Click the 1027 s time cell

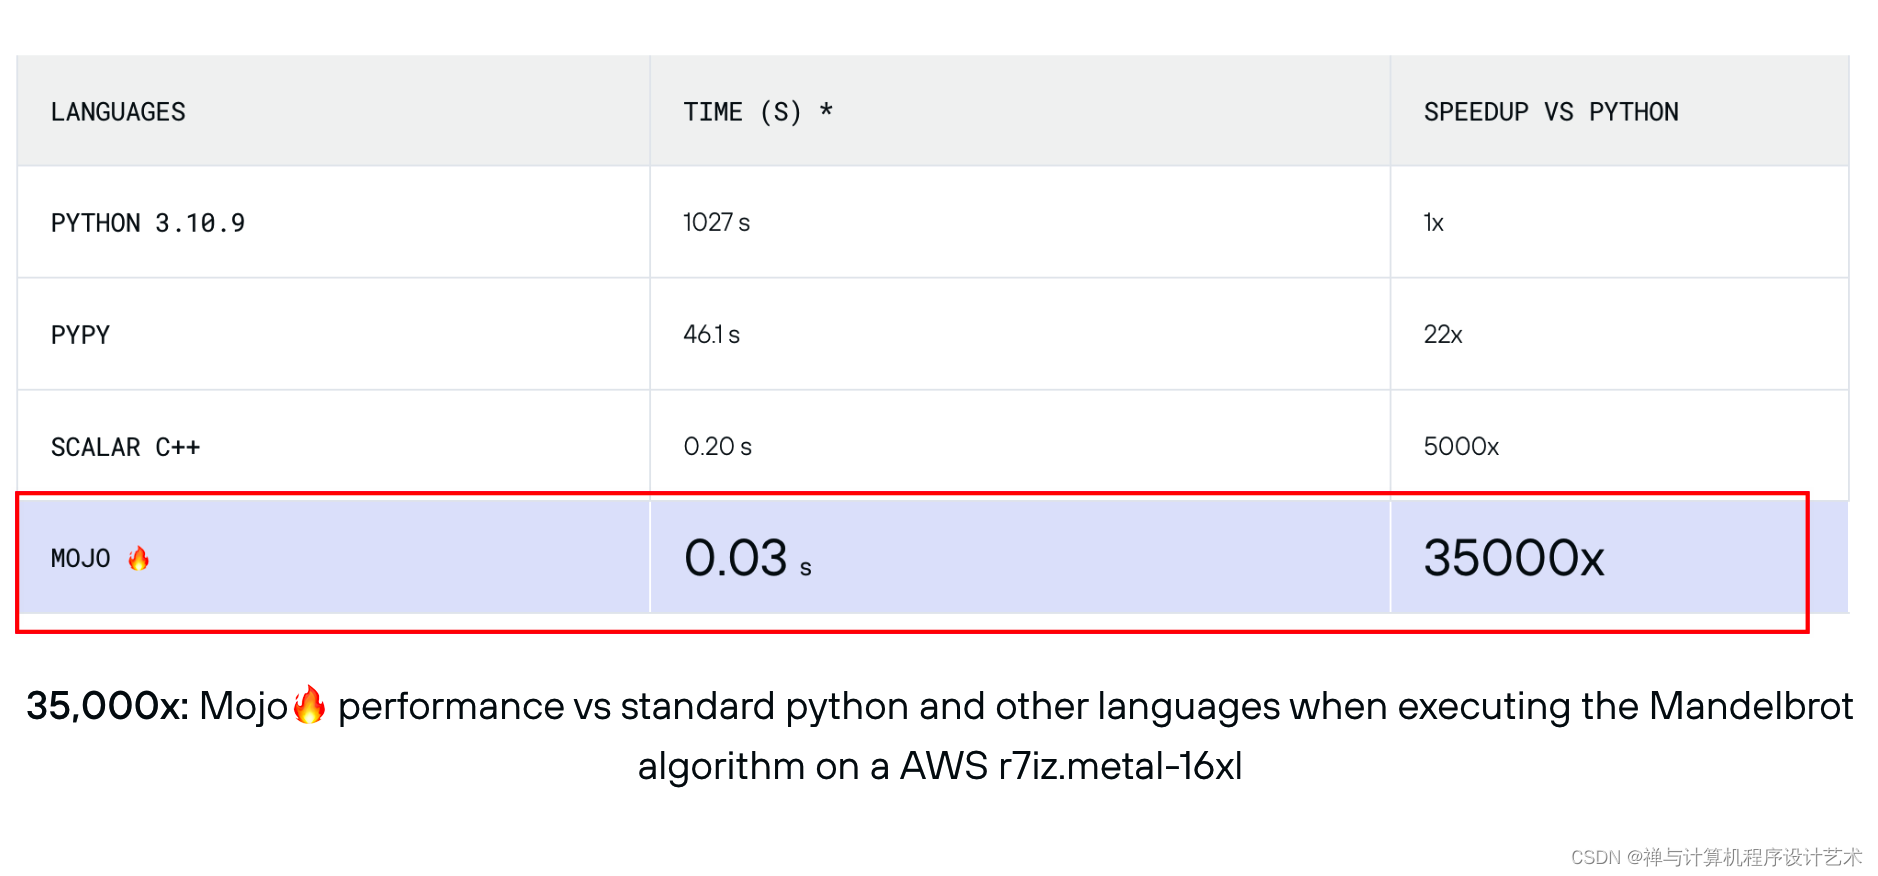pos(716,223)
